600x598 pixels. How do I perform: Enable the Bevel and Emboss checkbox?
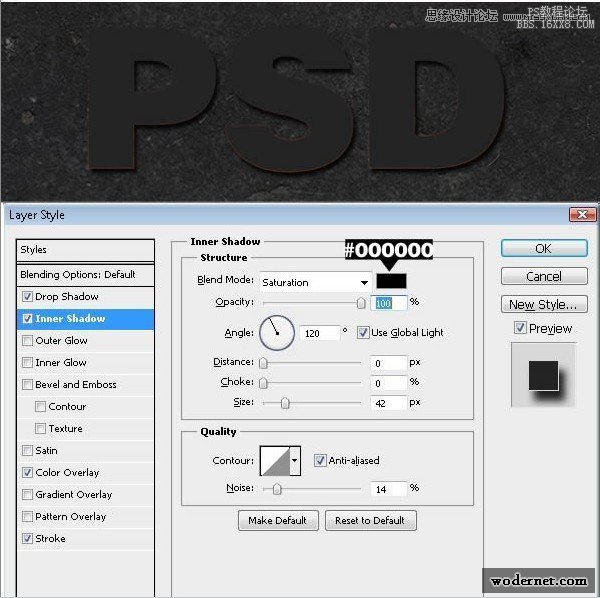tap(27, 385)
